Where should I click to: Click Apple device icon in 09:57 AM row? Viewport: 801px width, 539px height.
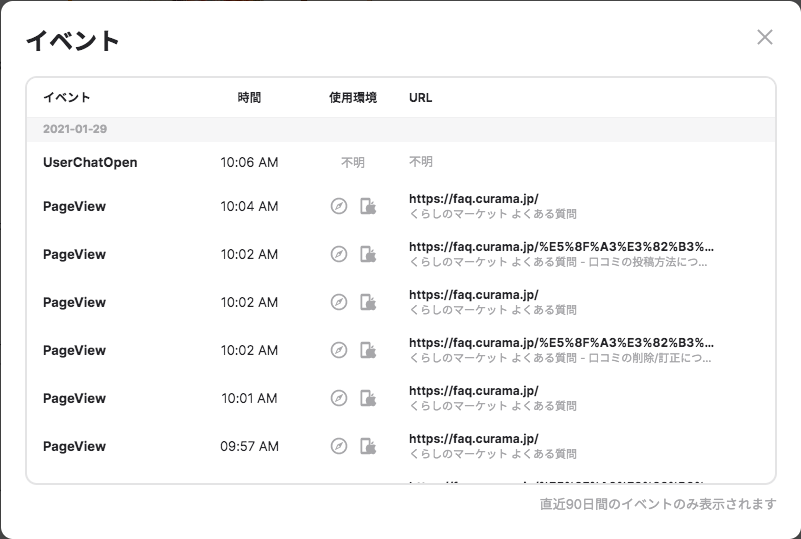tap(368, 446)
